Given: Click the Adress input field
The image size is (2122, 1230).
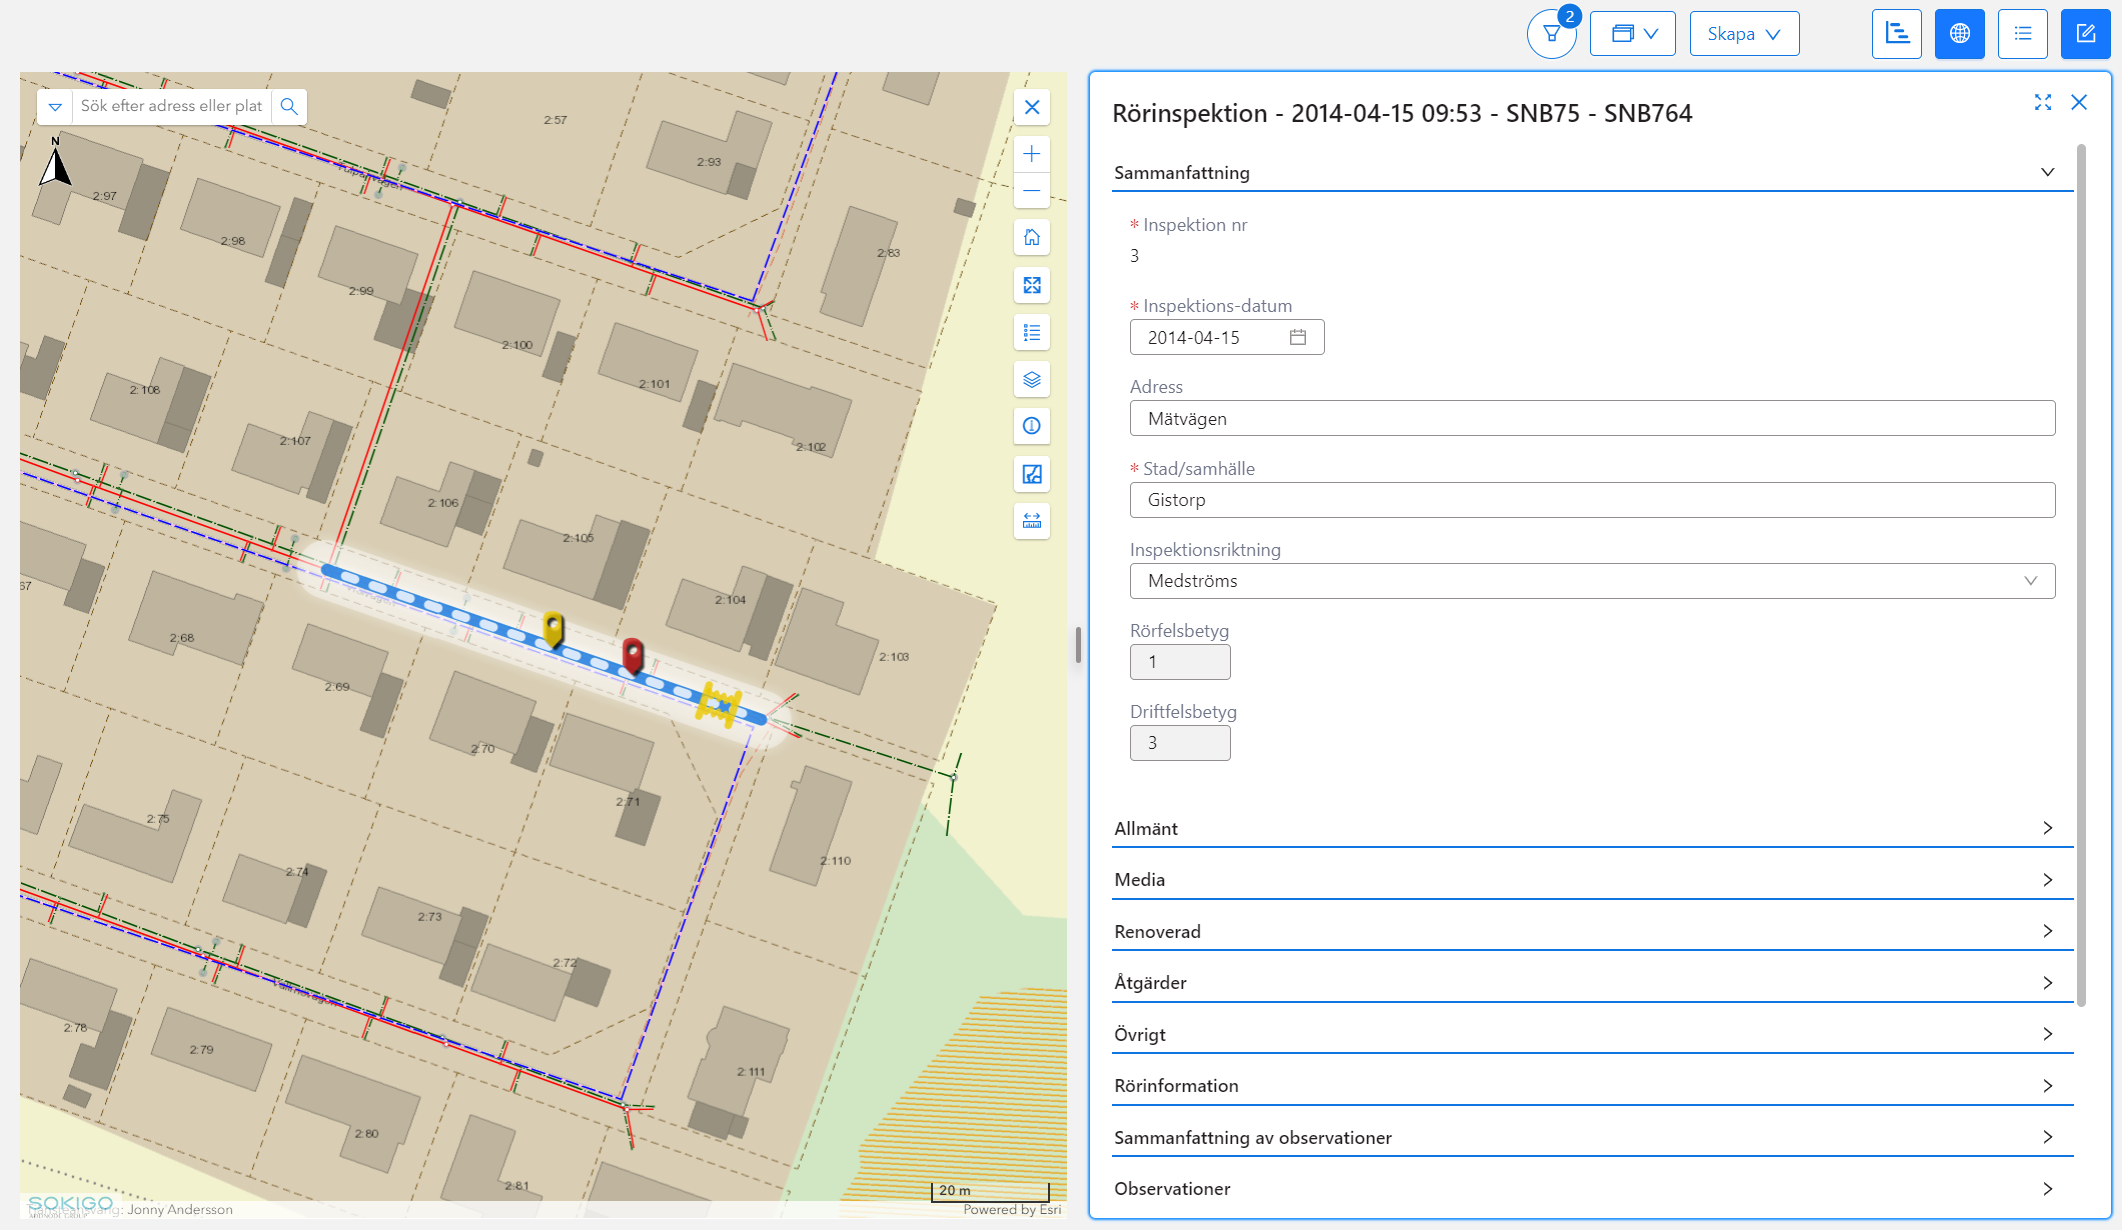Looking at the screenshot, I should pos(1591,419).
